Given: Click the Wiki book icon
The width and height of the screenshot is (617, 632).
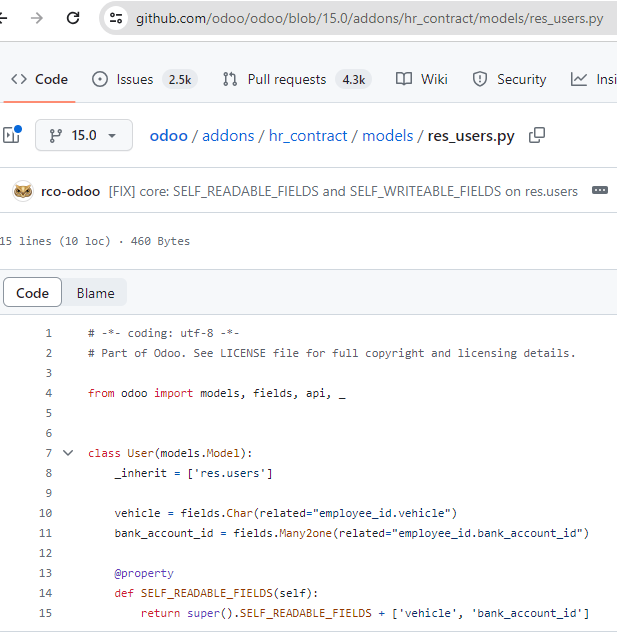Looking at the screenshot, I should pyautogui.click(x=403, y=79).
